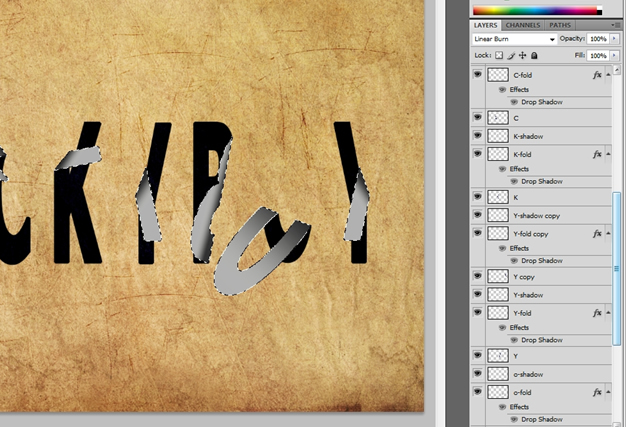Collapse effects of K-fold layer
The height and width of the screenshot is (427, 626).
608,154
